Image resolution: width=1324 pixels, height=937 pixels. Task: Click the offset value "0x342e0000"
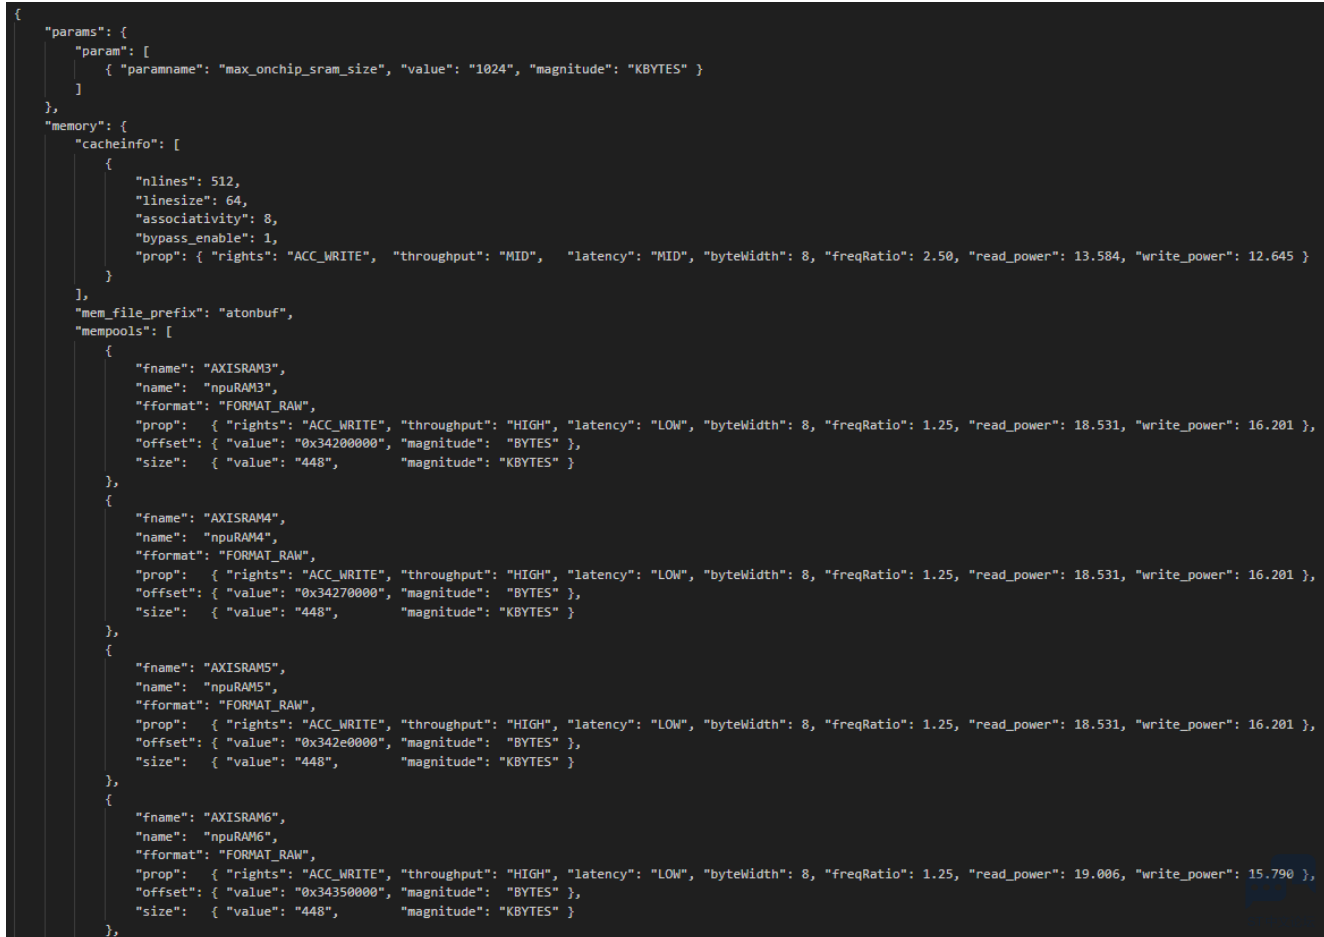(339, 743)
